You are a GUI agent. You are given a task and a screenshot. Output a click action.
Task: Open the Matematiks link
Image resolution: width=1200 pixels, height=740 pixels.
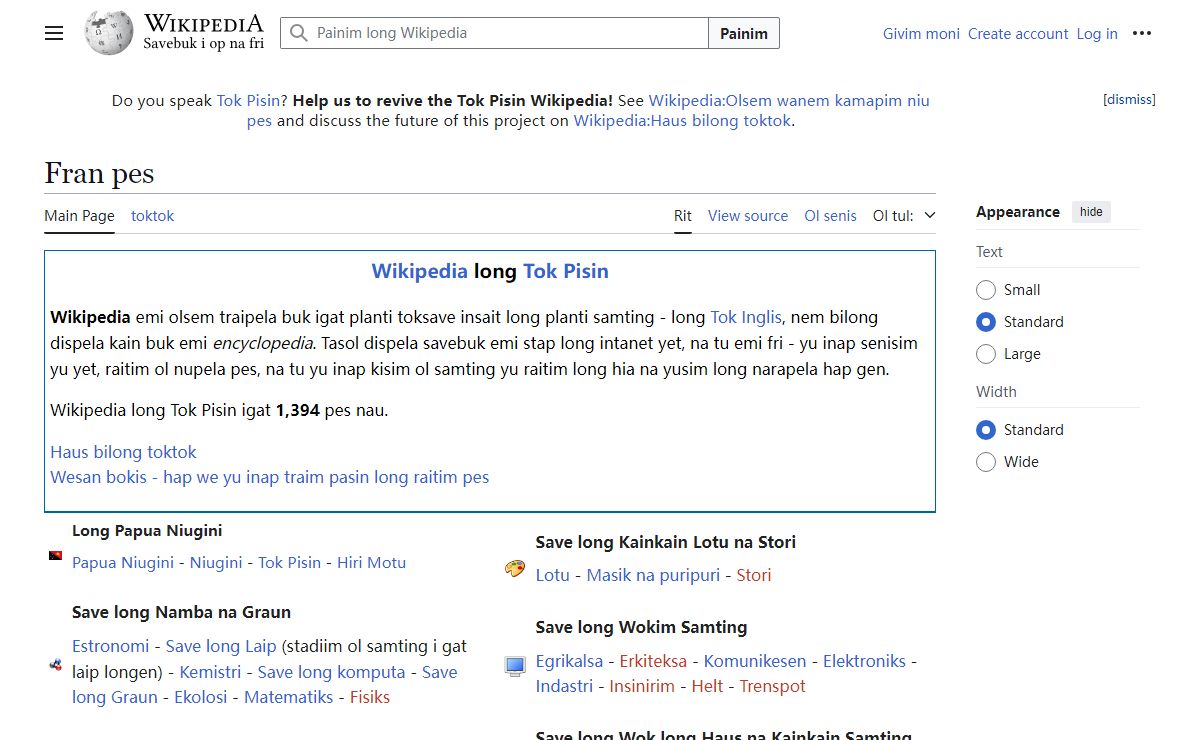[x=288, y=697]
